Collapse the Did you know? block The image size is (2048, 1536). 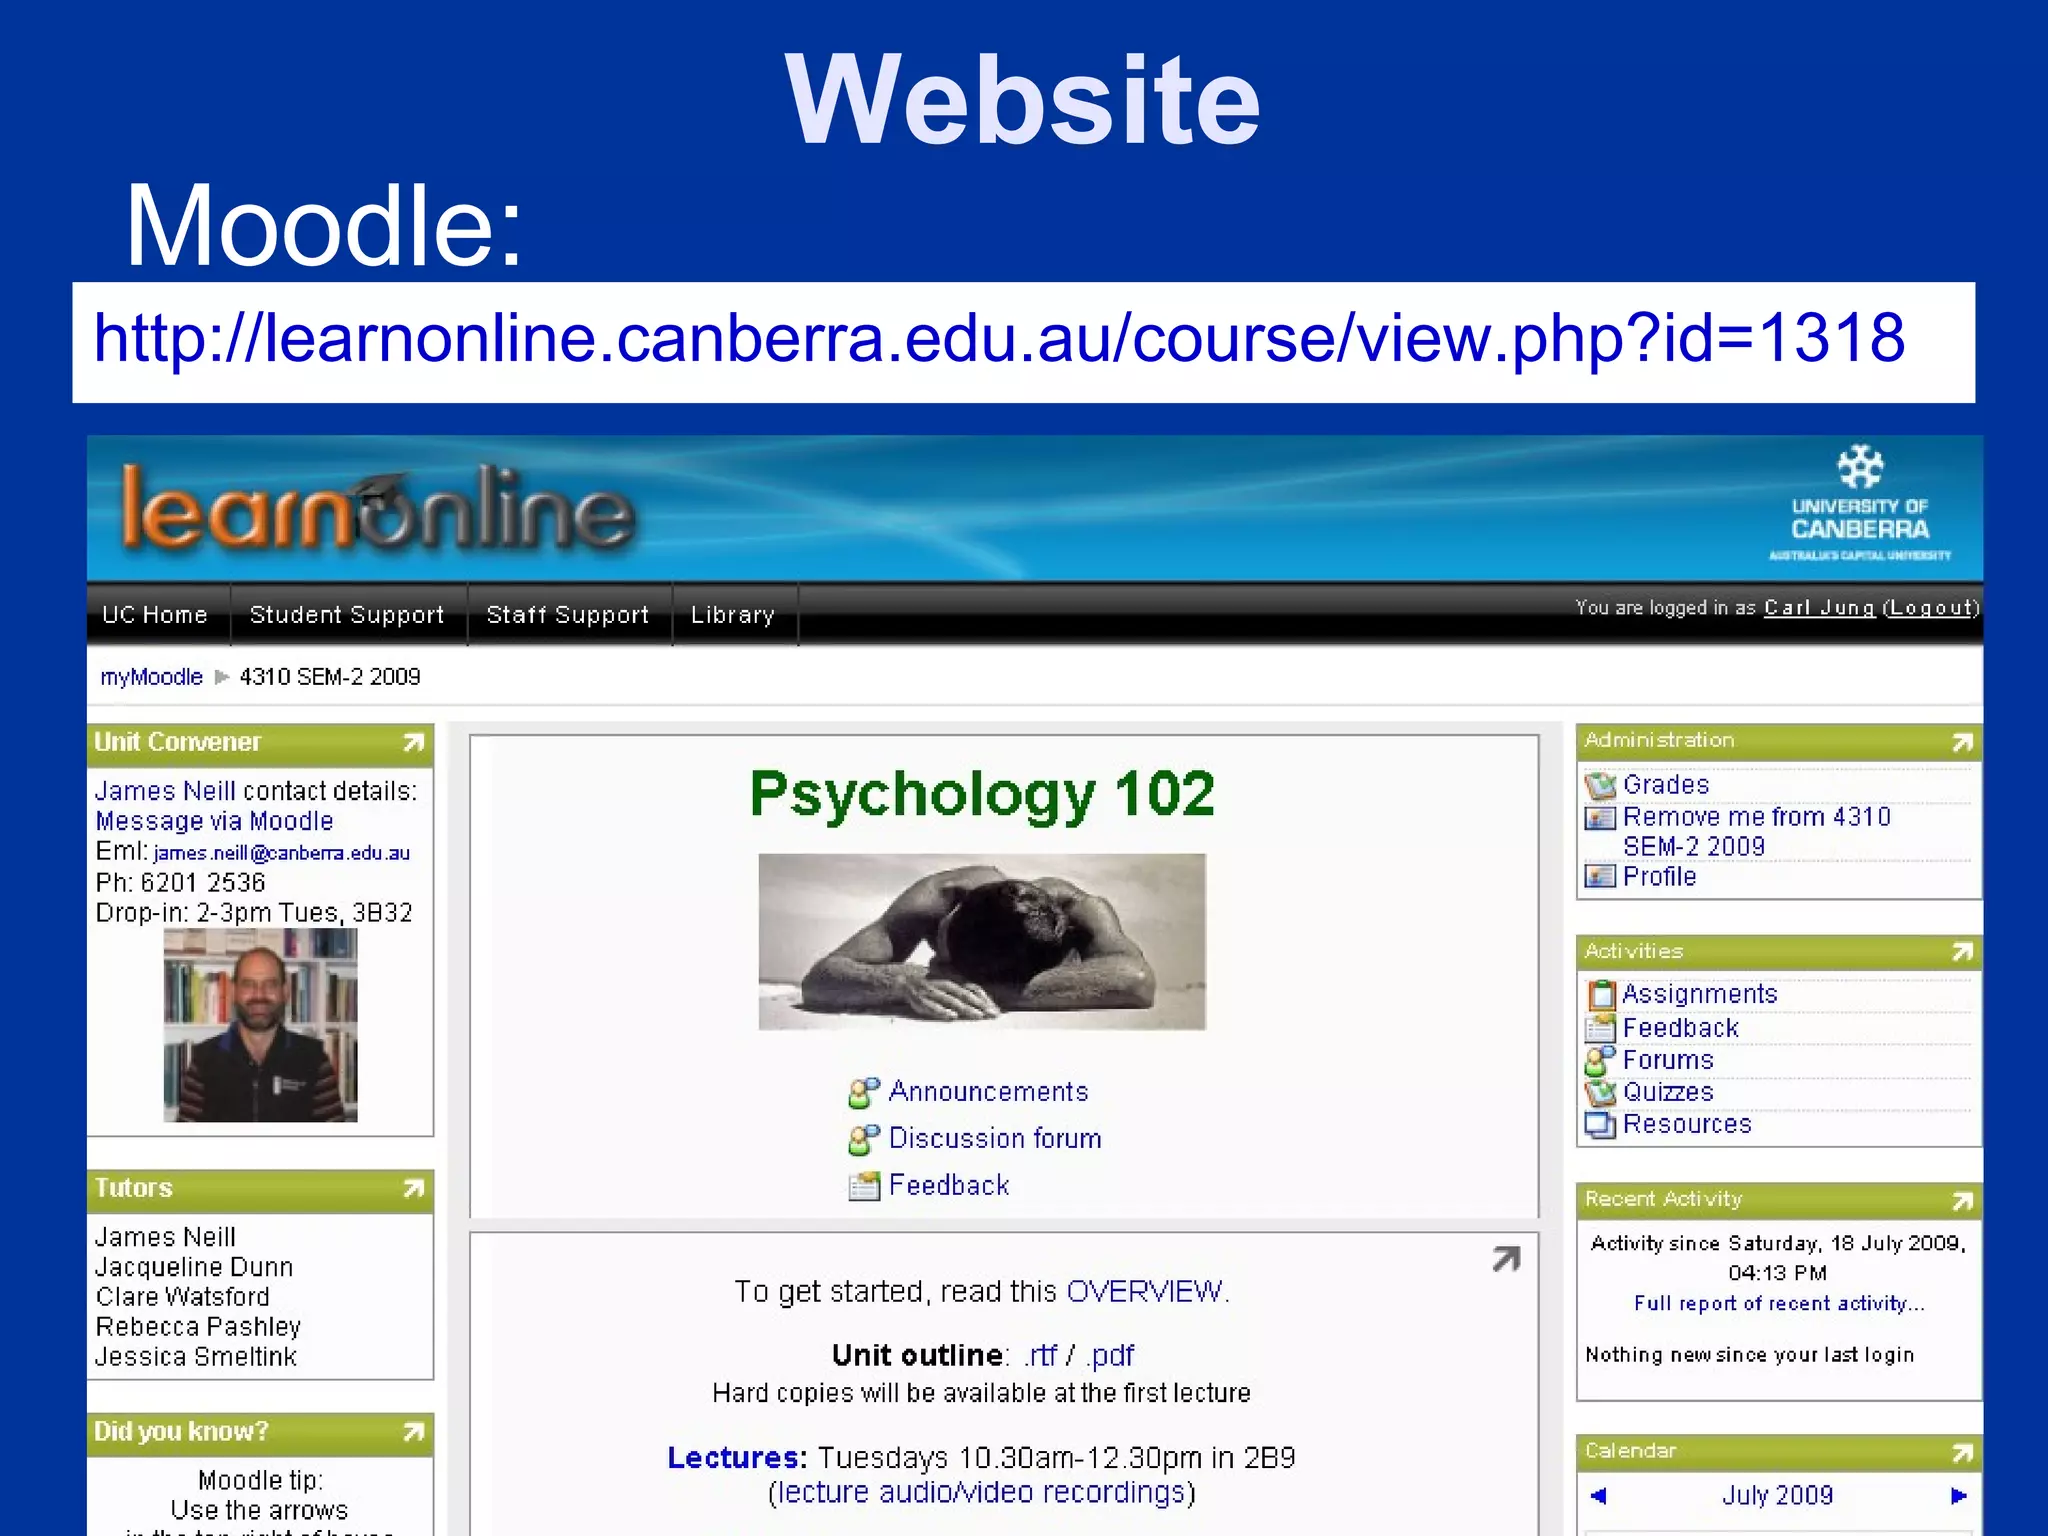pos(414,1433)
